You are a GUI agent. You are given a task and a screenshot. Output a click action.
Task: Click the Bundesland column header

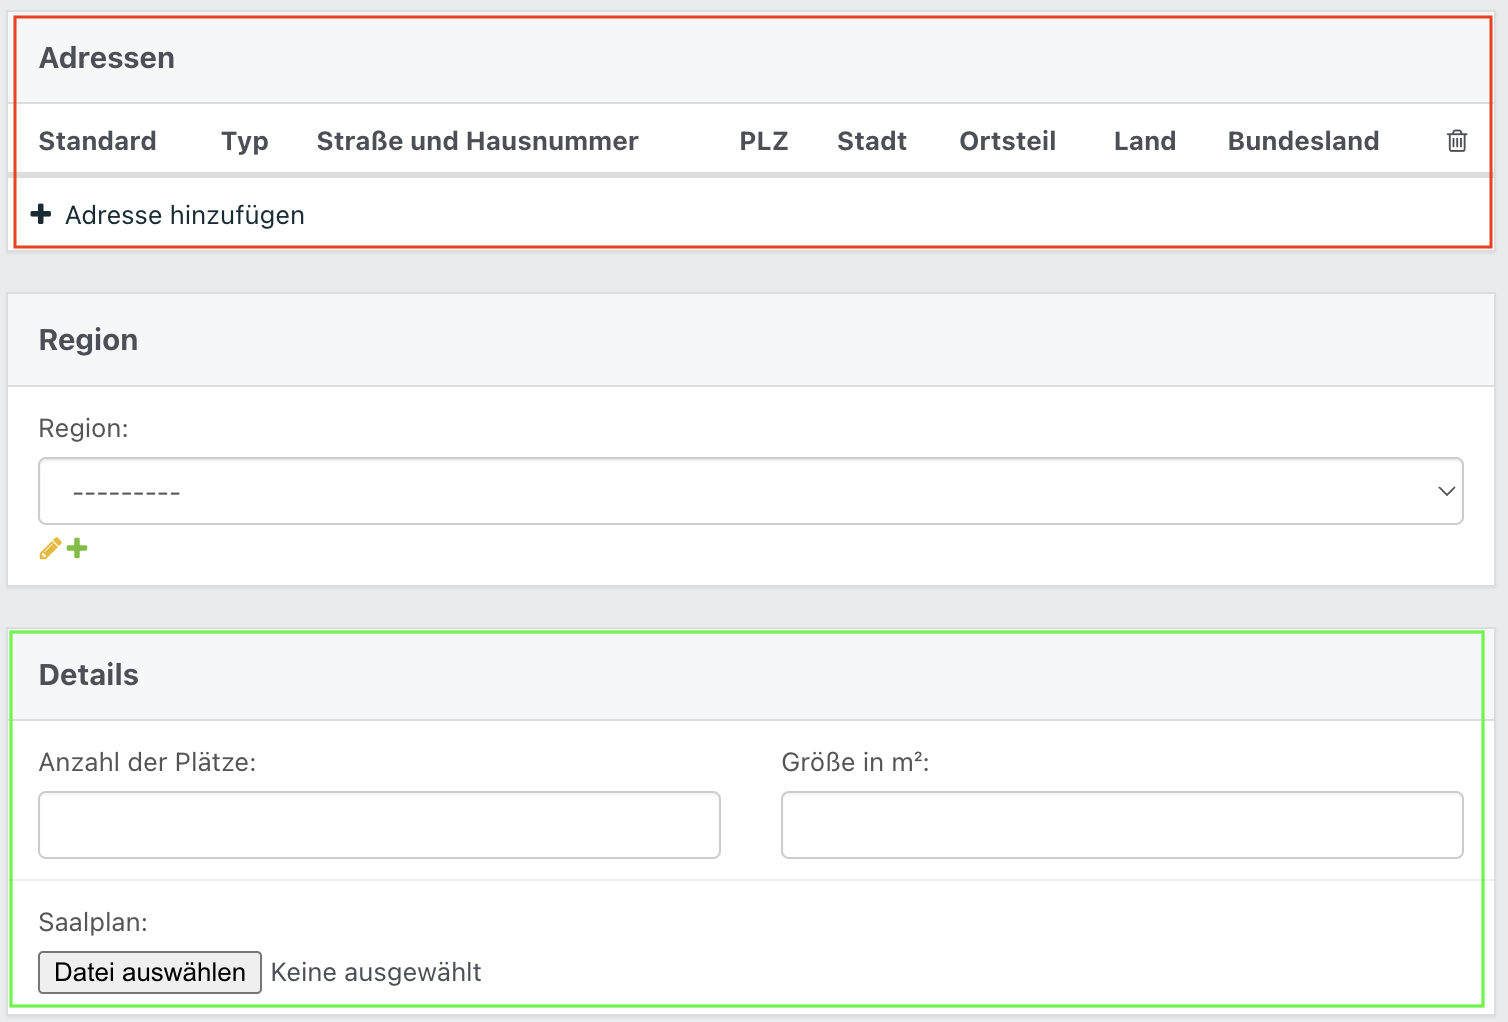click(x=1304, y=141)
